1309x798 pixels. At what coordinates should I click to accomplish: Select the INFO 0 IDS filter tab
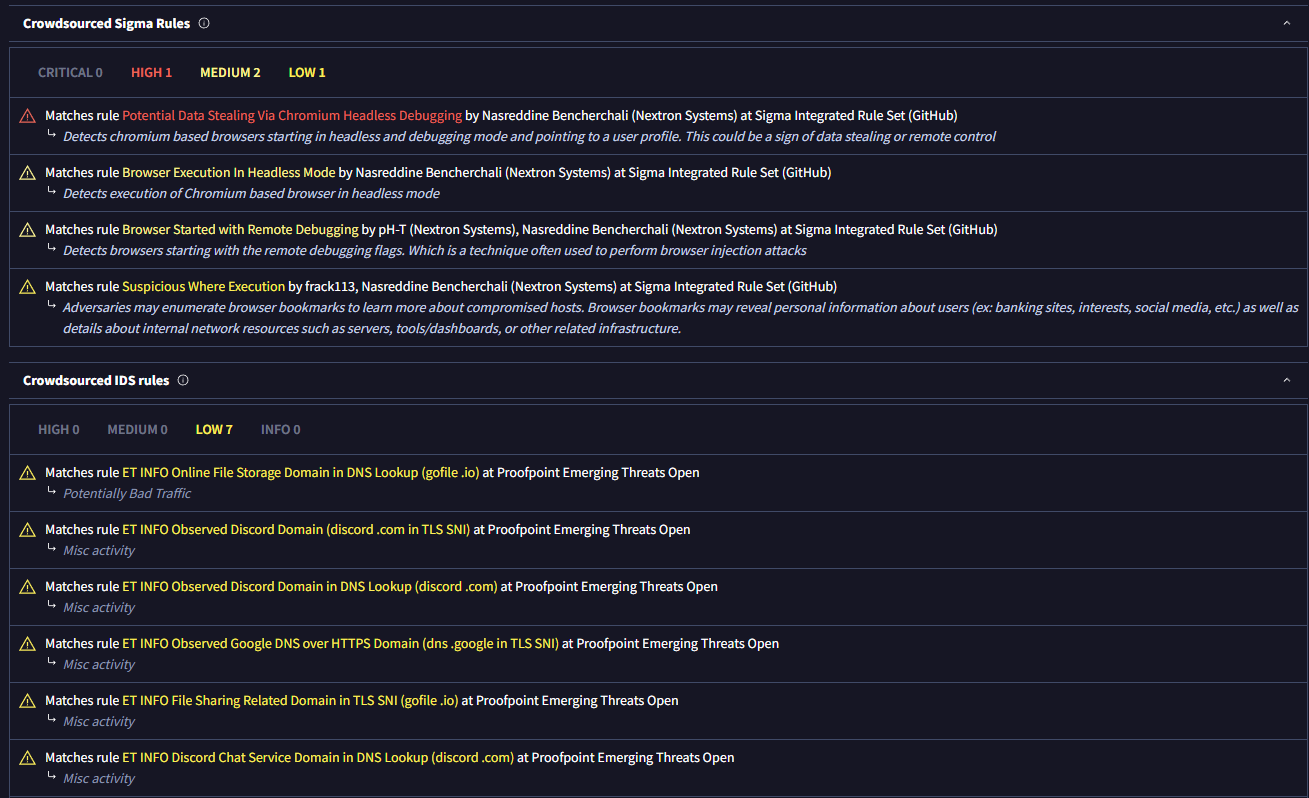pos(281,430)
